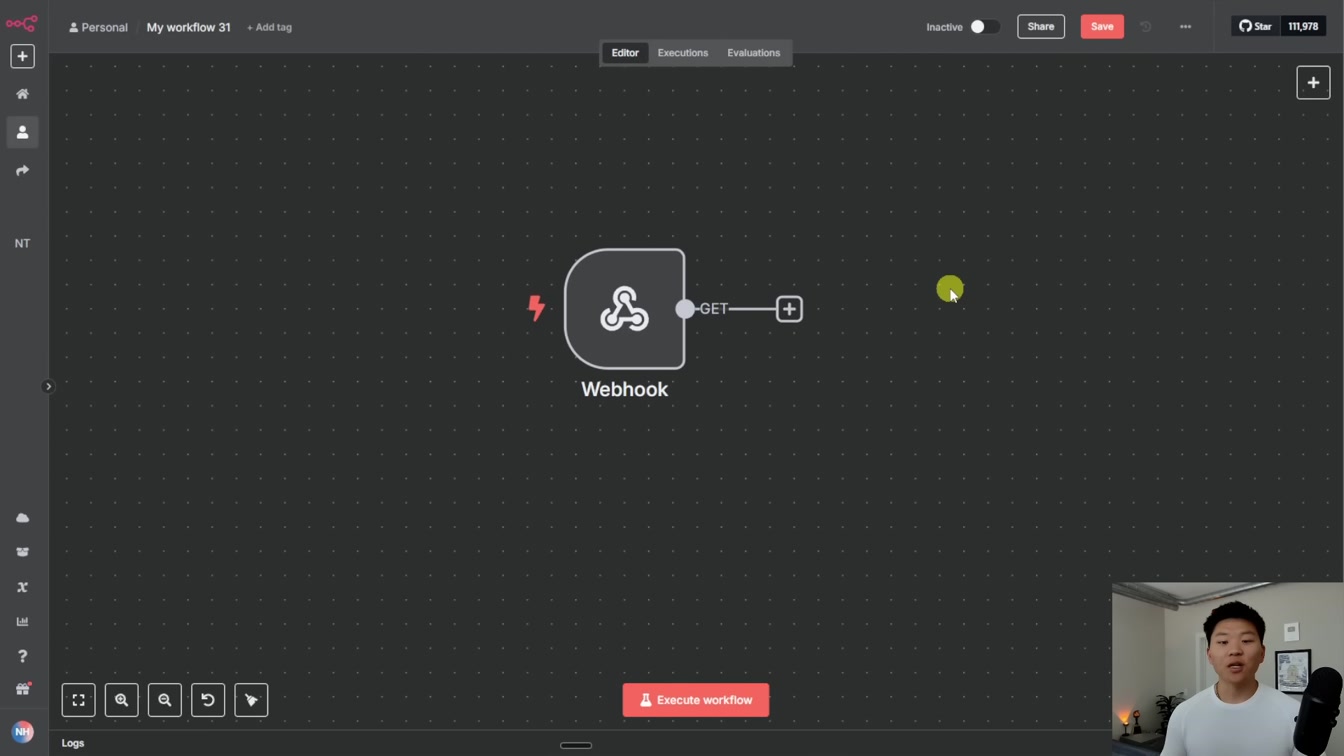Click the Logs panel resize handle
This screenshot has height=756, width=1344.
tap(576, 745)
